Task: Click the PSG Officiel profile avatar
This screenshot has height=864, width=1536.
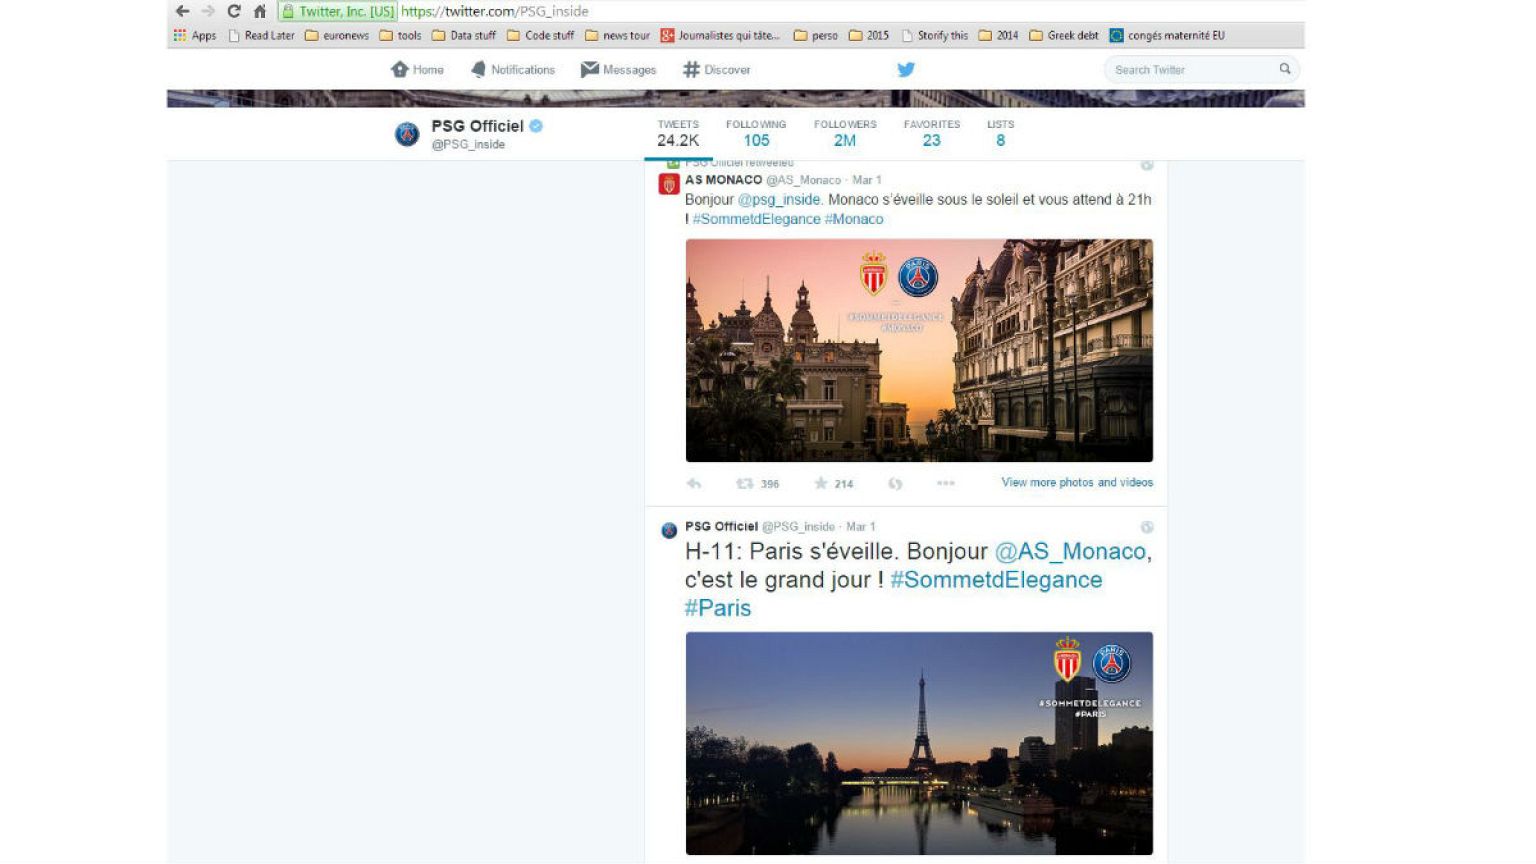Action: coord(407,133)
